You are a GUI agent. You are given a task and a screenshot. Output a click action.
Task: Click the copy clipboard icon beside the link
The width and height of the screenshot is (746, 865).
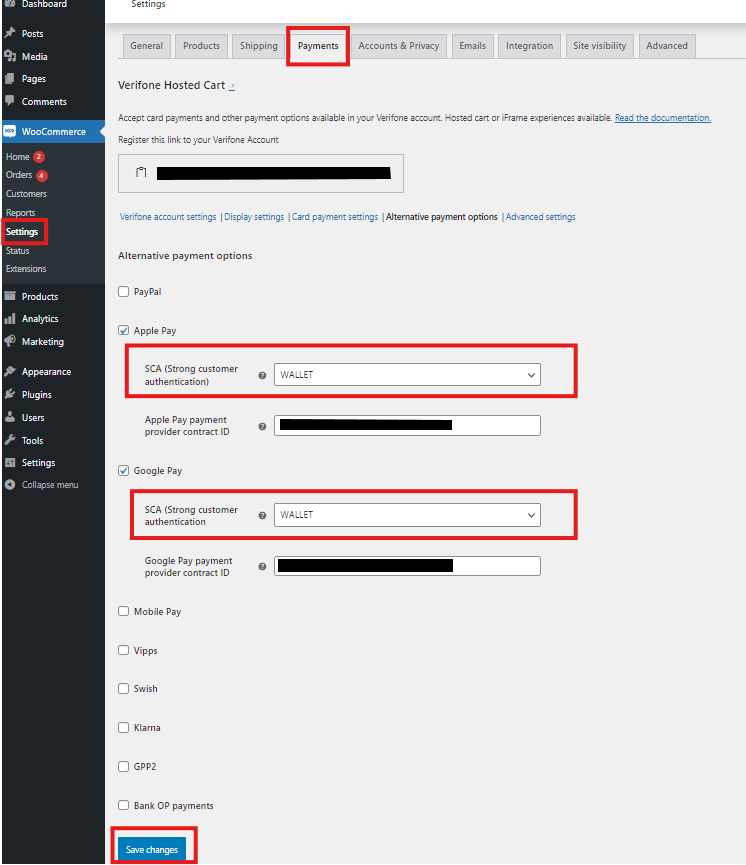[141, 173]
